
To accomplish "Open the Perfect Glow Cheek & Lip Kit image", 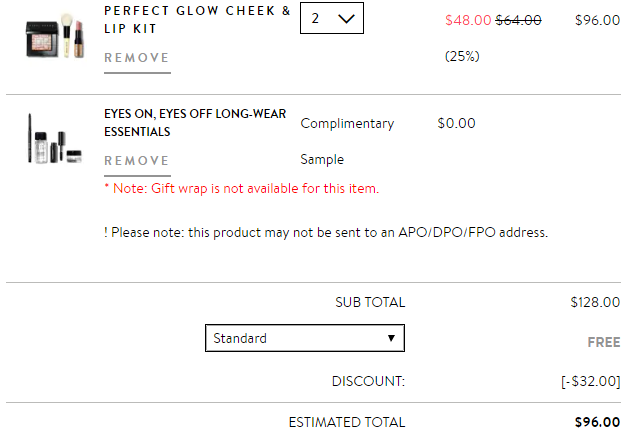I will click(55, 36).
